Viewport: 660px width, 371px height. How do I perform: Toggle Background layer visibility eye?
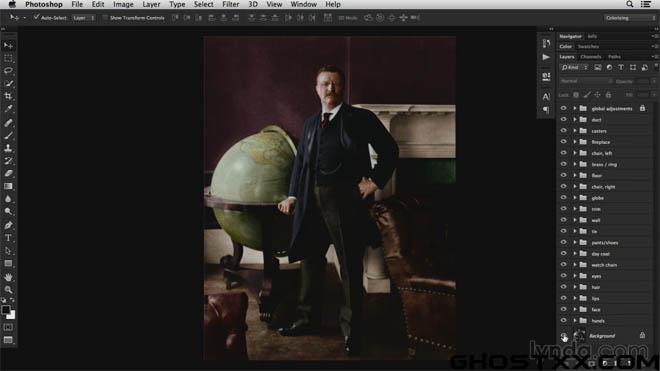564,335
